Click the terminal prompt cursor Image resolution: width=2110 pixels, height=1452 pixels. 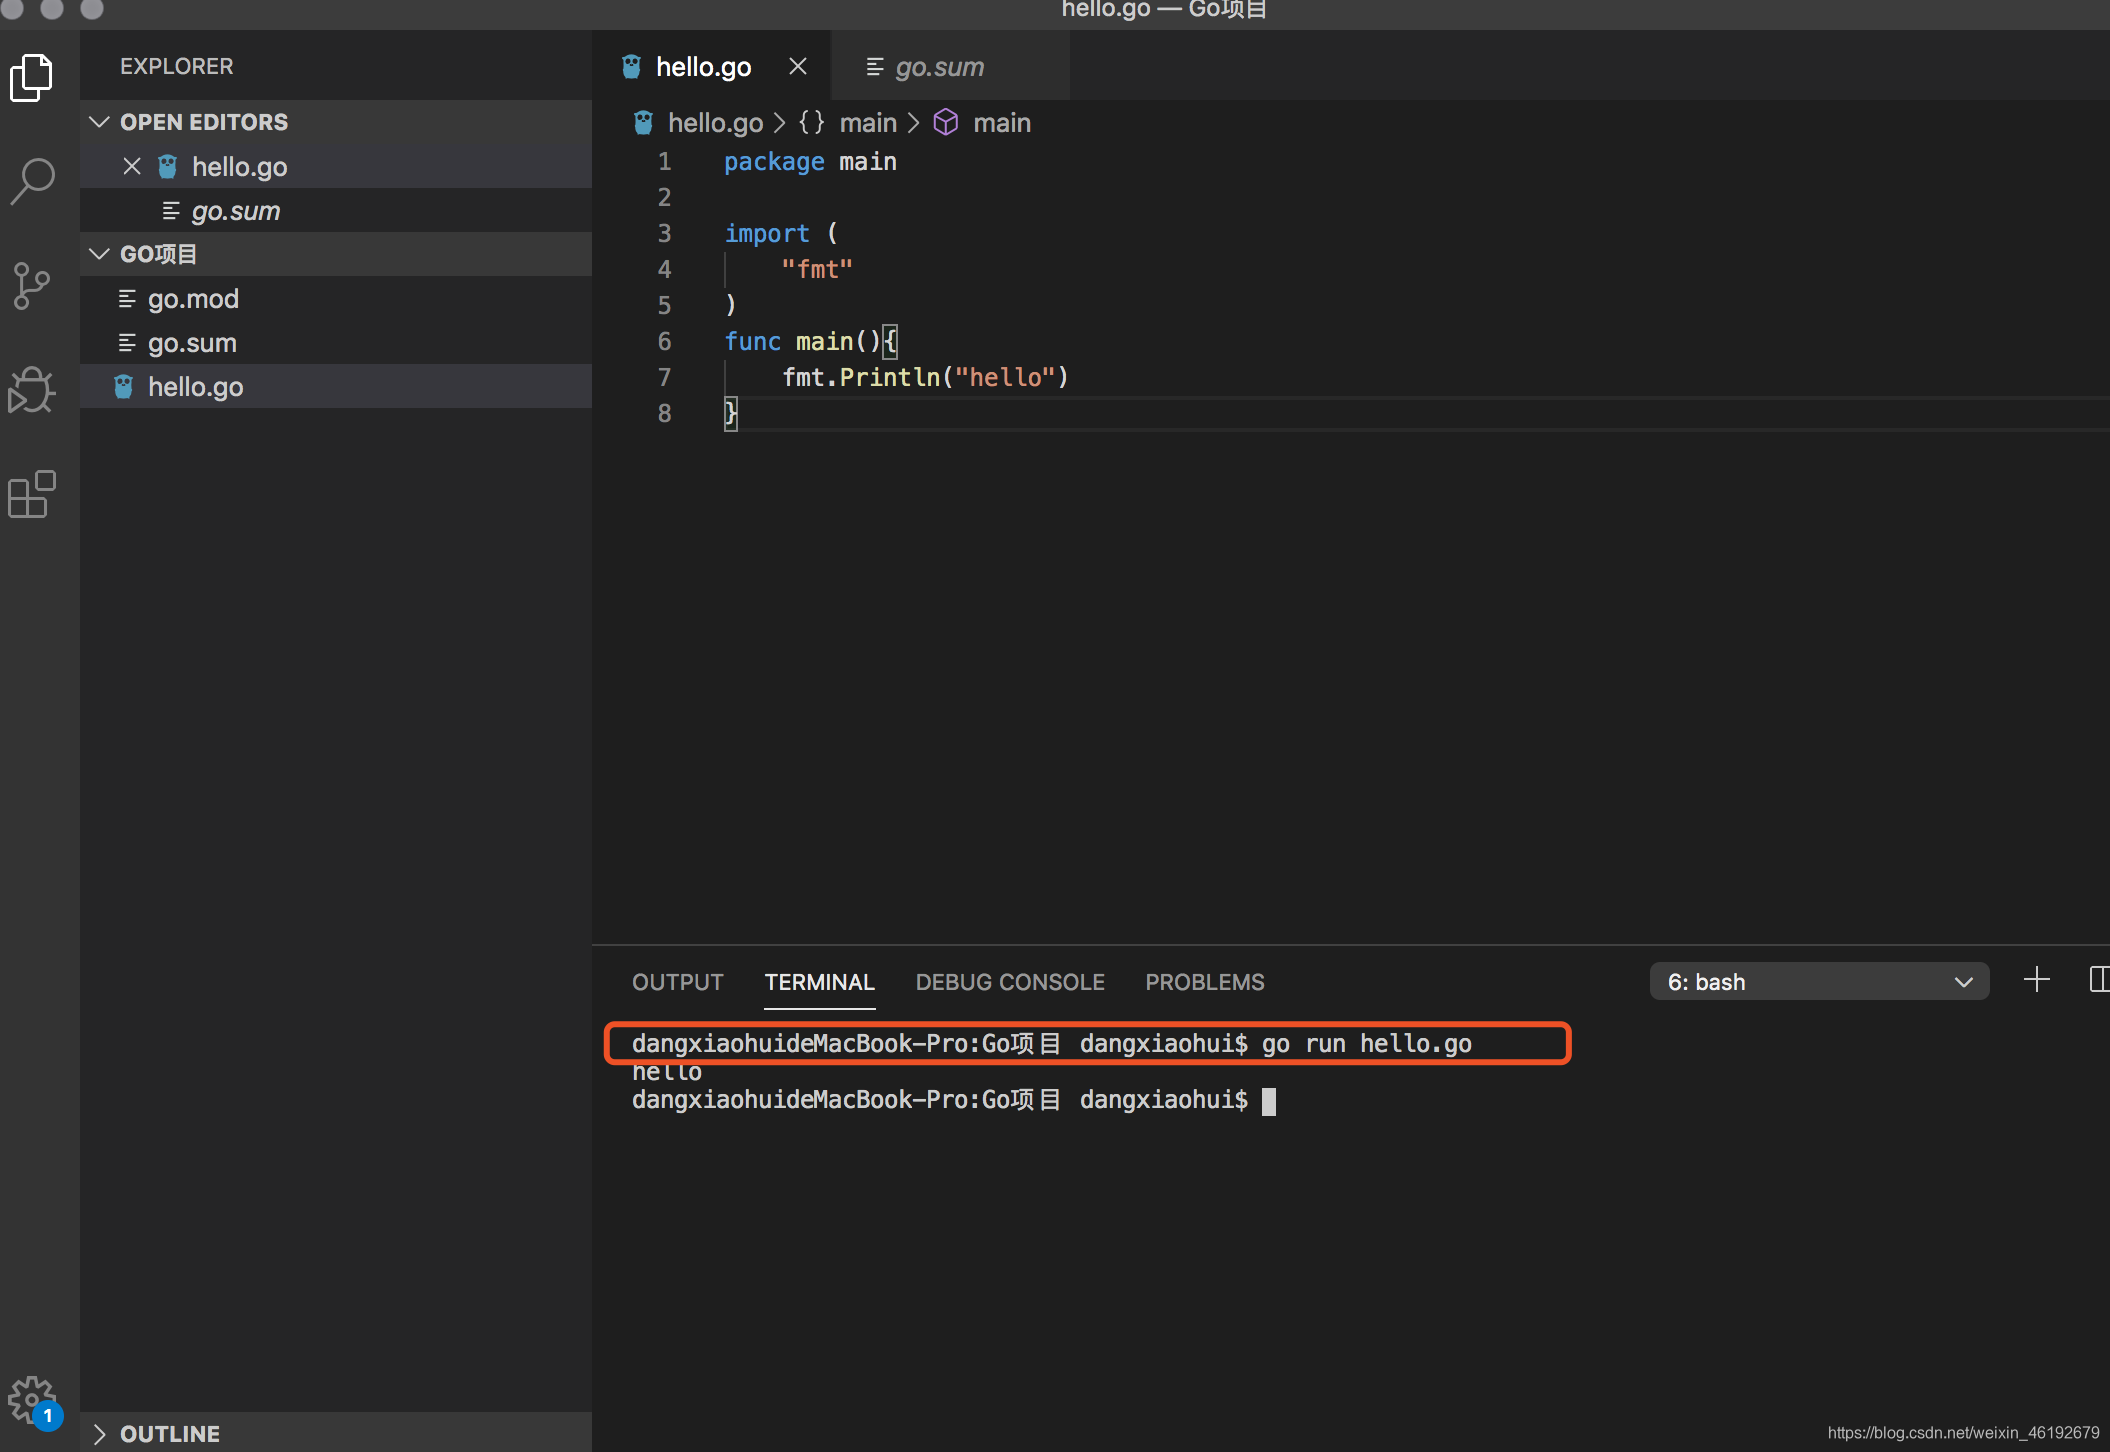tap(1268, 1100)
